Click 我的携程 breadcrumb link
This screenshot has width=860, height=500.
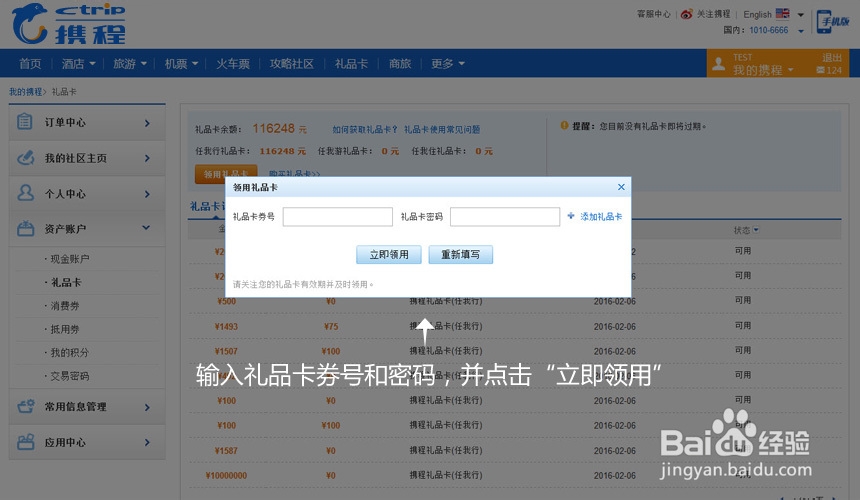coord(25,92)
